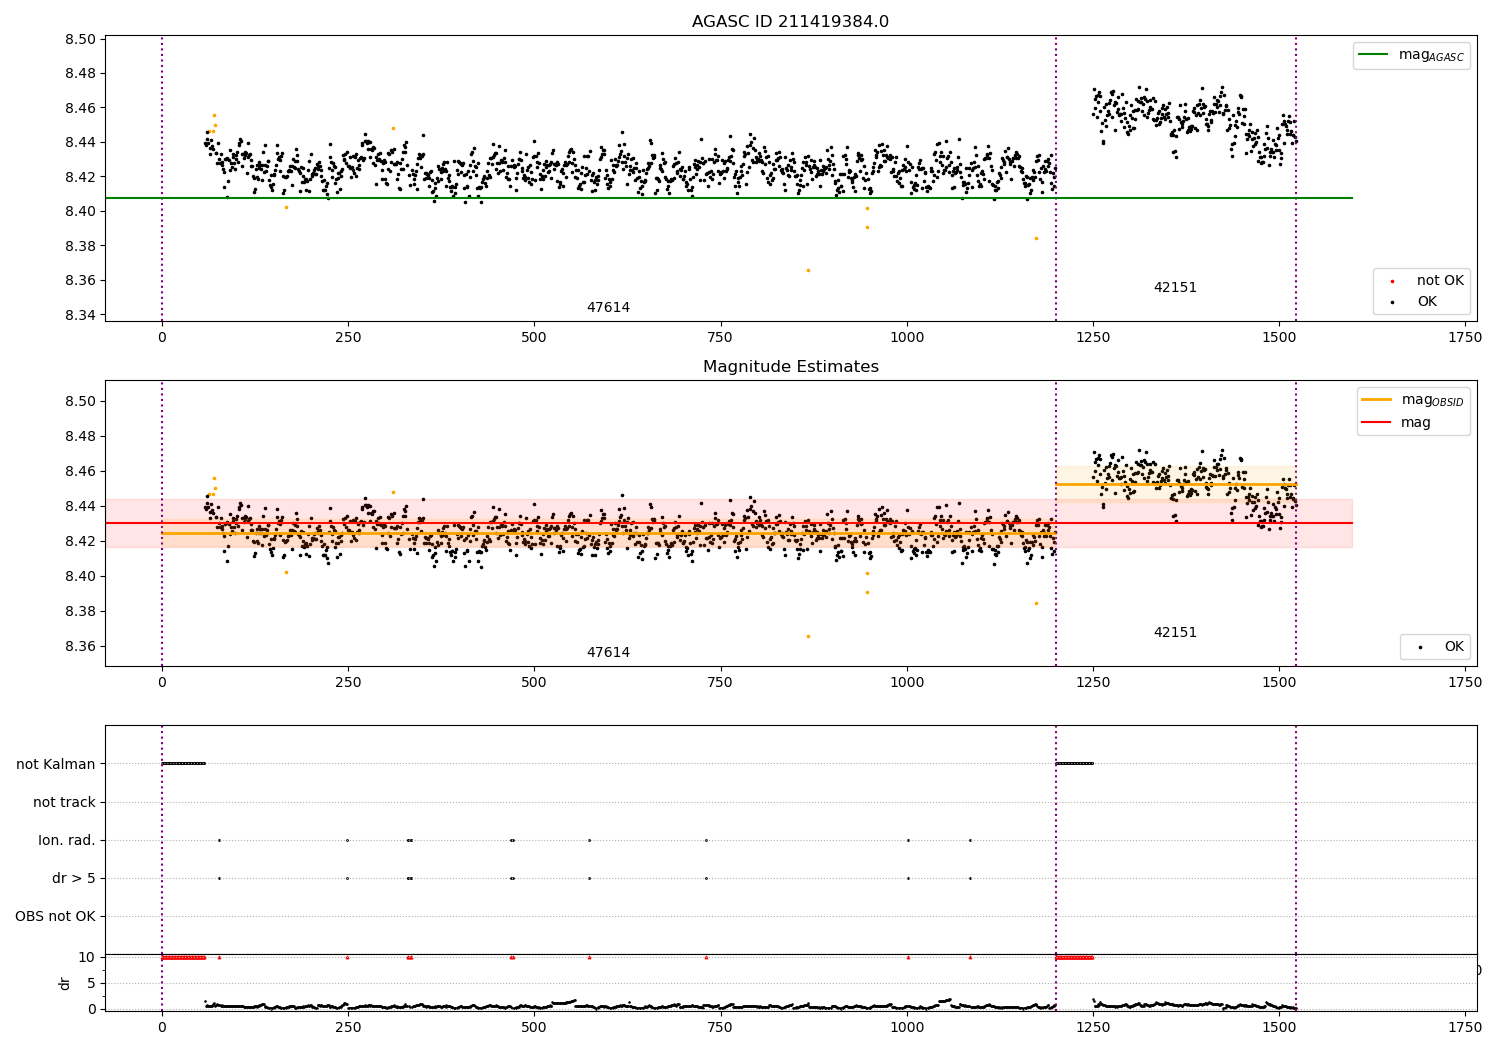Click the "dr > 5" row label
Image resolution: width=1500 pixels, height=1050 pixels.
click(x=74, y=878)
